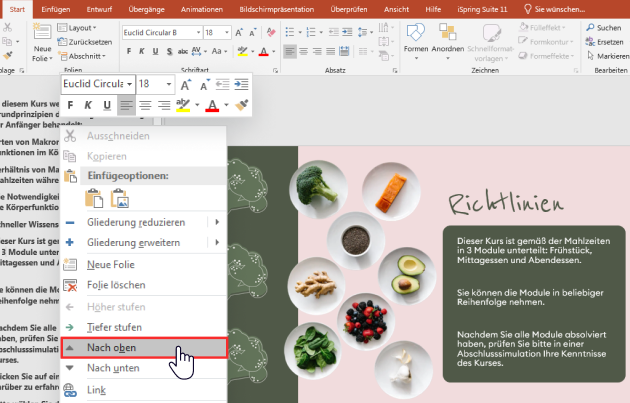Toggle bold in the mini toolbar
The image size is (630, 403).
[x=69, y=105]
